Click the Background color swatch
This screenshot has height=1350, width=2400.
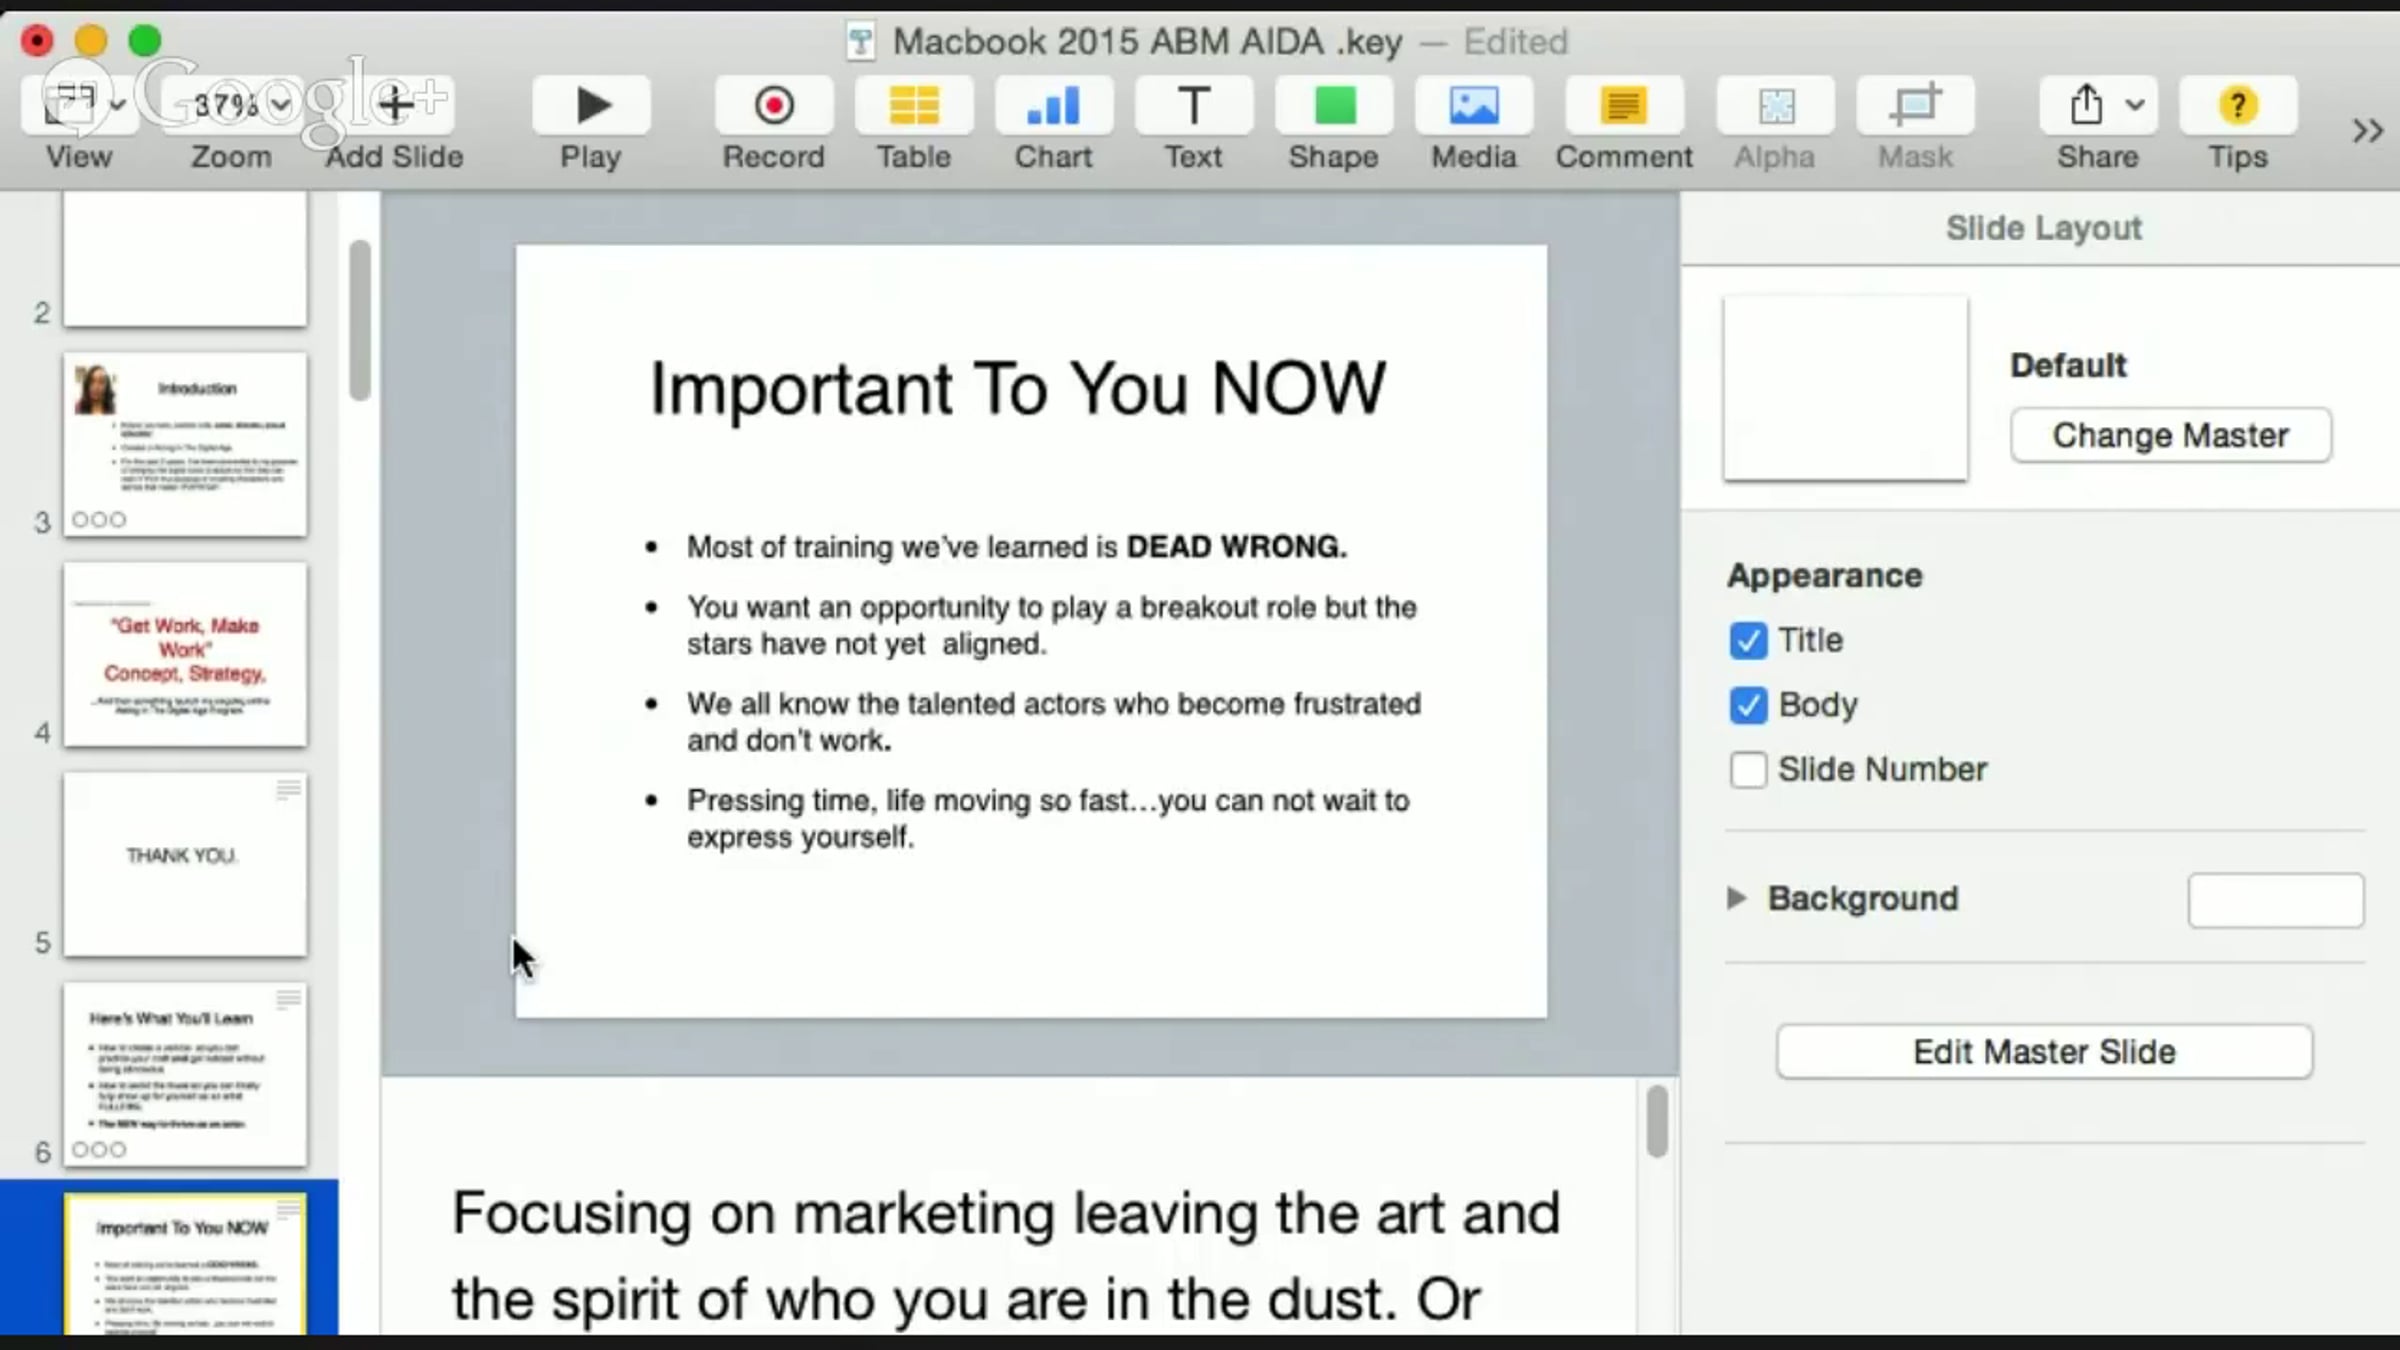2275,900
